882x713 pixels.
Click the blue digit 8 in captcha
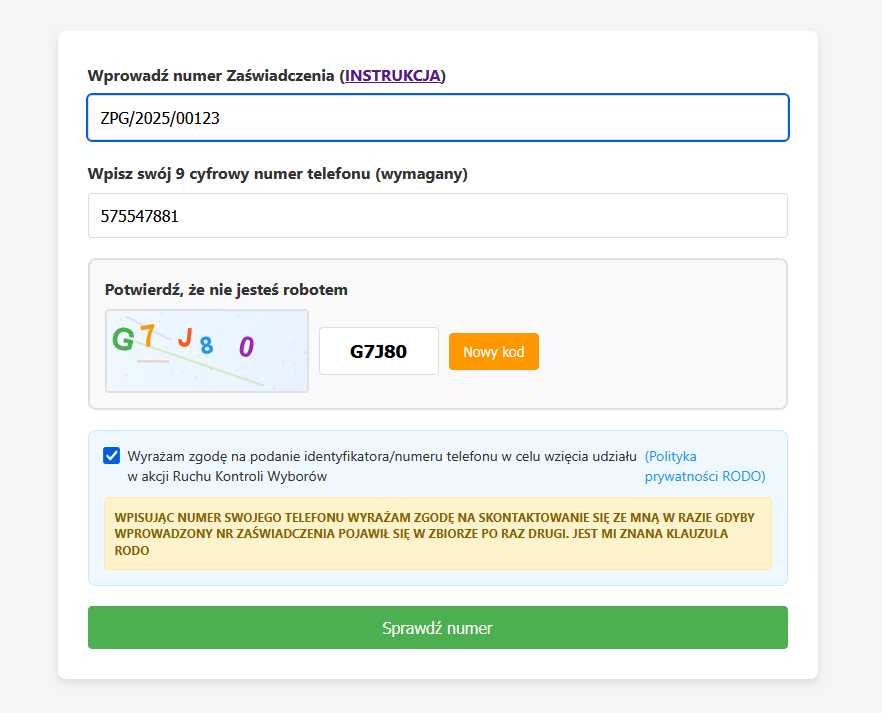(x=206, y=346)
